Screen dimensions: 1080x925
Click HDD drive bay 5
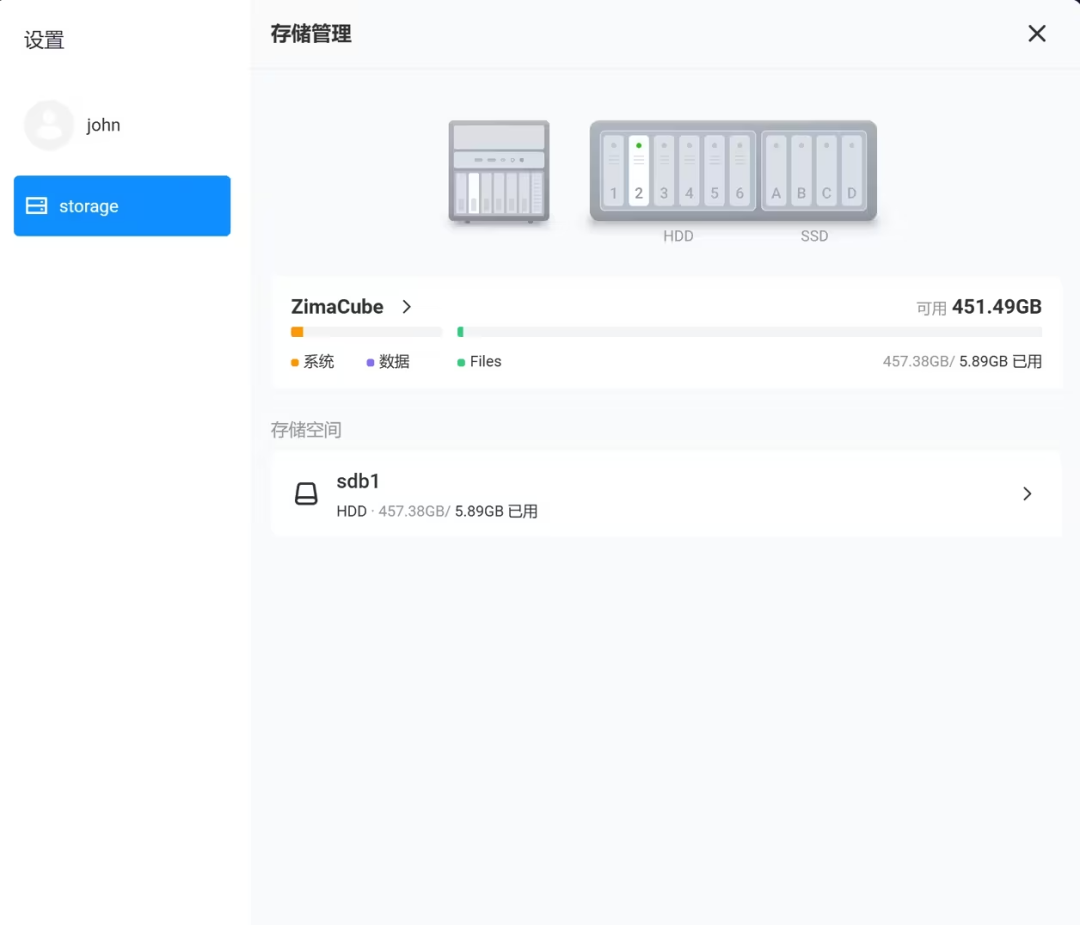[x=714, y=171]
